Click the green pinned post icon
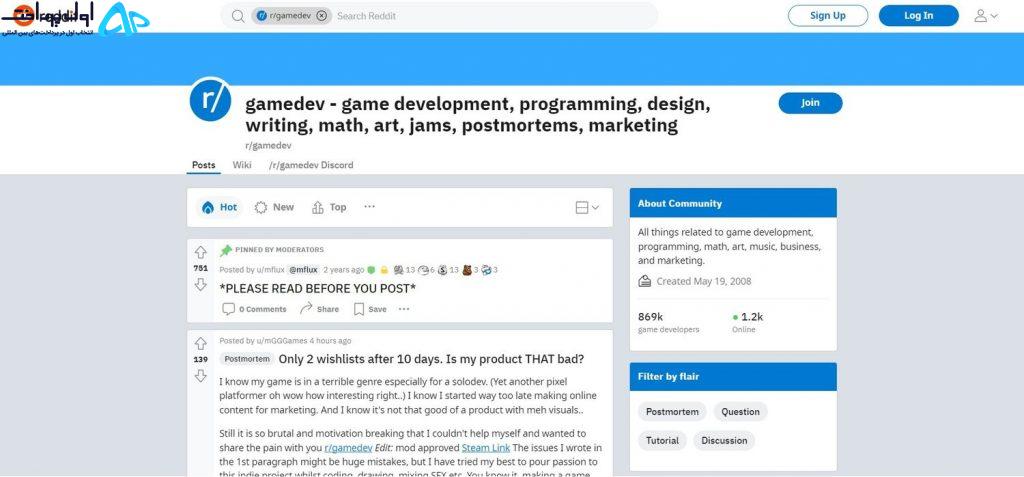The image size is (1024, 477). click(x=226, y=250)
